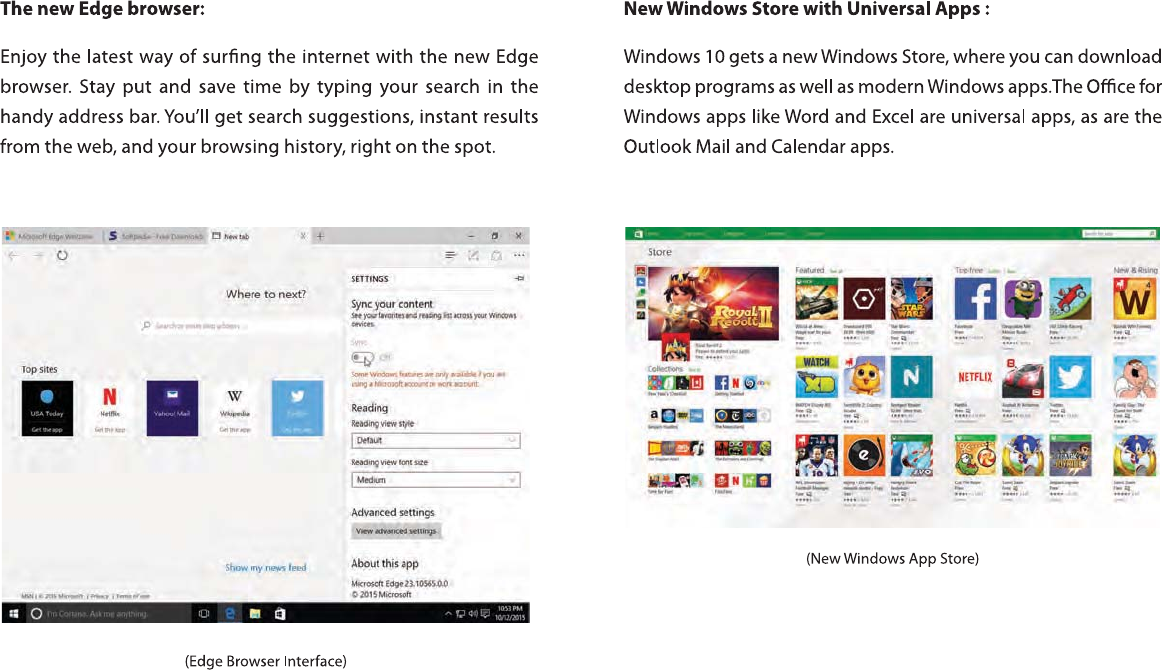Click the taskbar clock showing 10:53 PM
The image size is (1162, 670).
(x=510, y=613)
